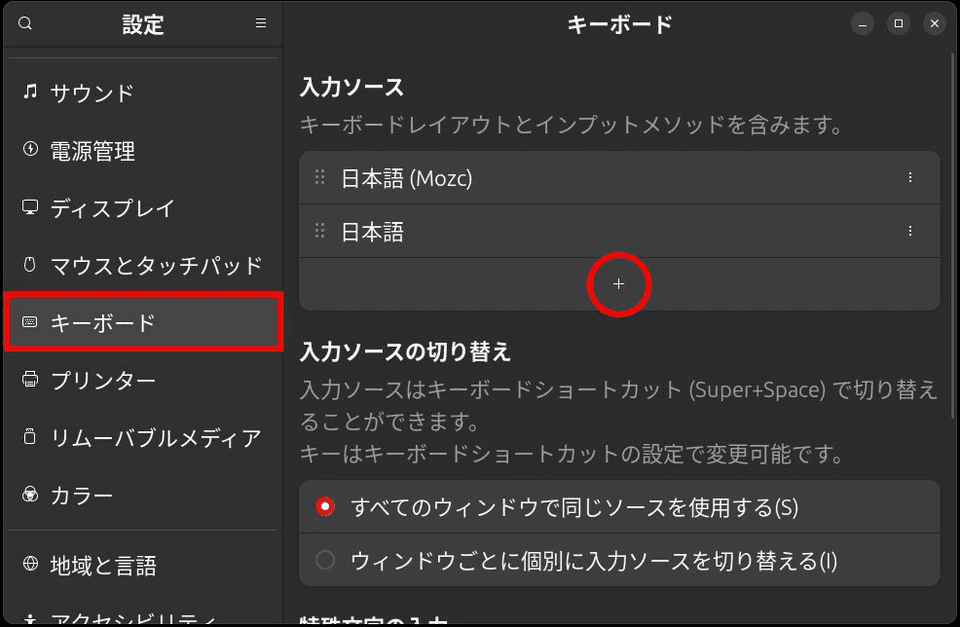Image resolution: width=960 pixels, height=627 pixels.
Task: Open ディスプレイ settings
Action: pos(105,208)
